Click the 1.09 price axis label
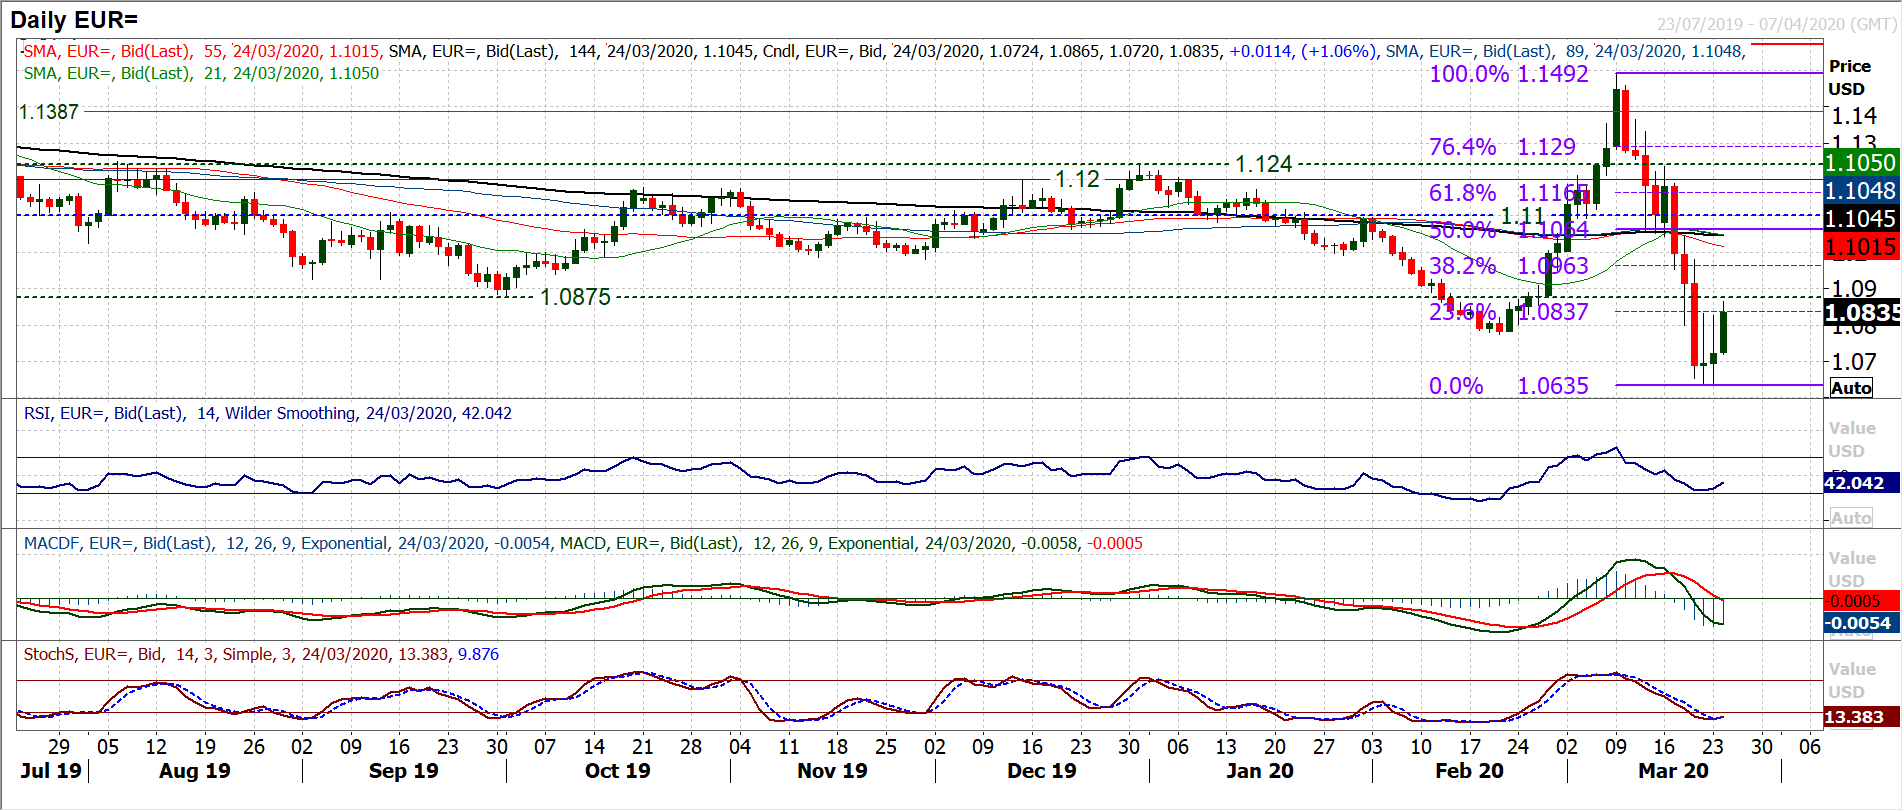 tap(1854, 288)
